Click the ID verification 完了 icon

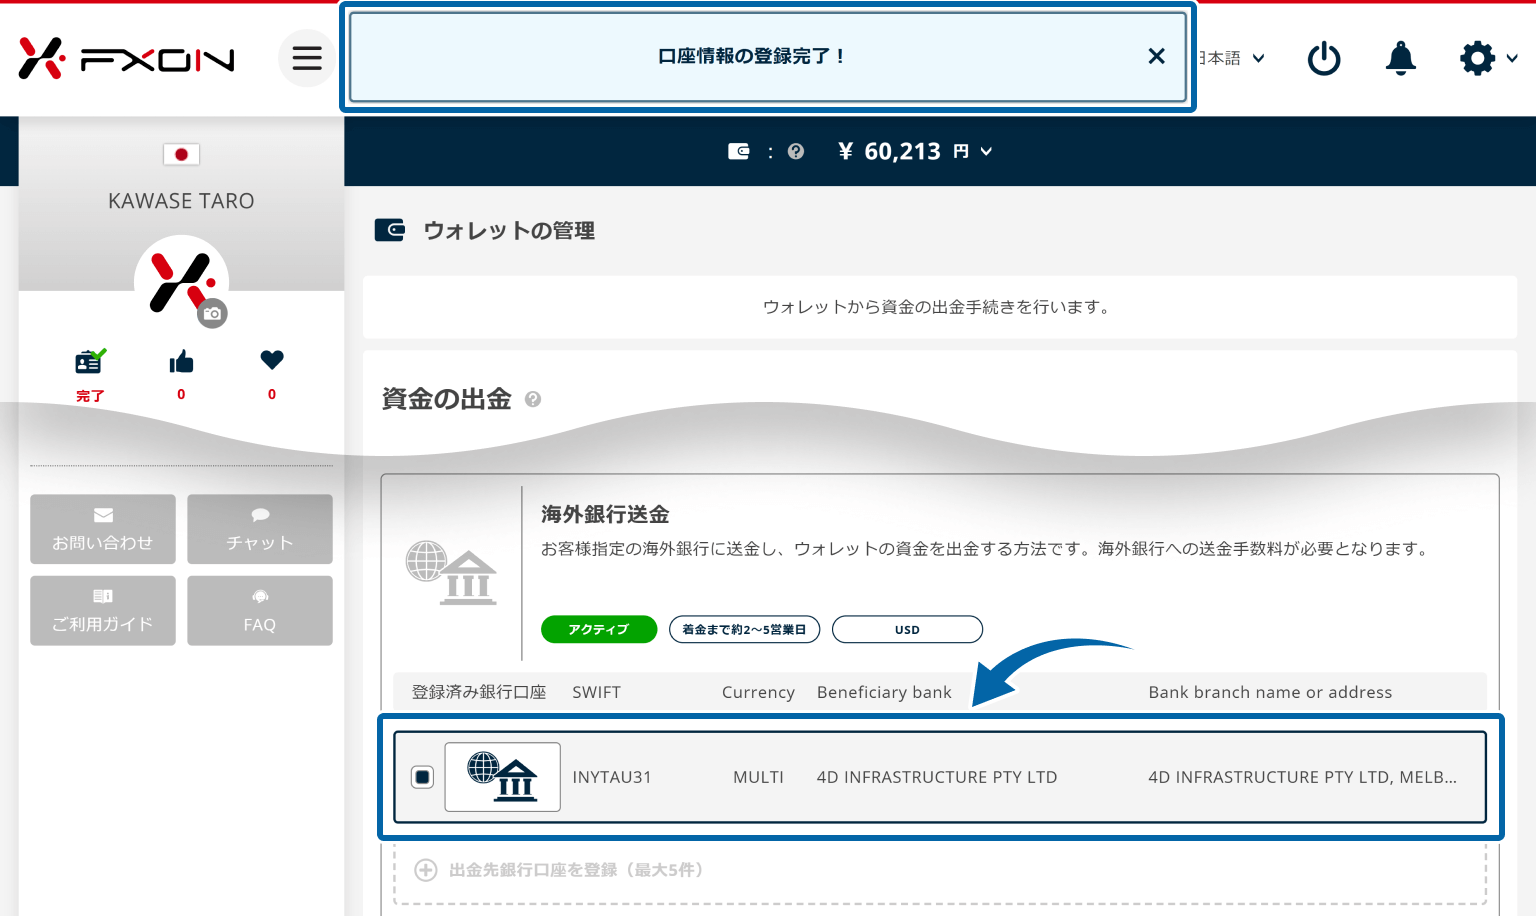point(90,361)
